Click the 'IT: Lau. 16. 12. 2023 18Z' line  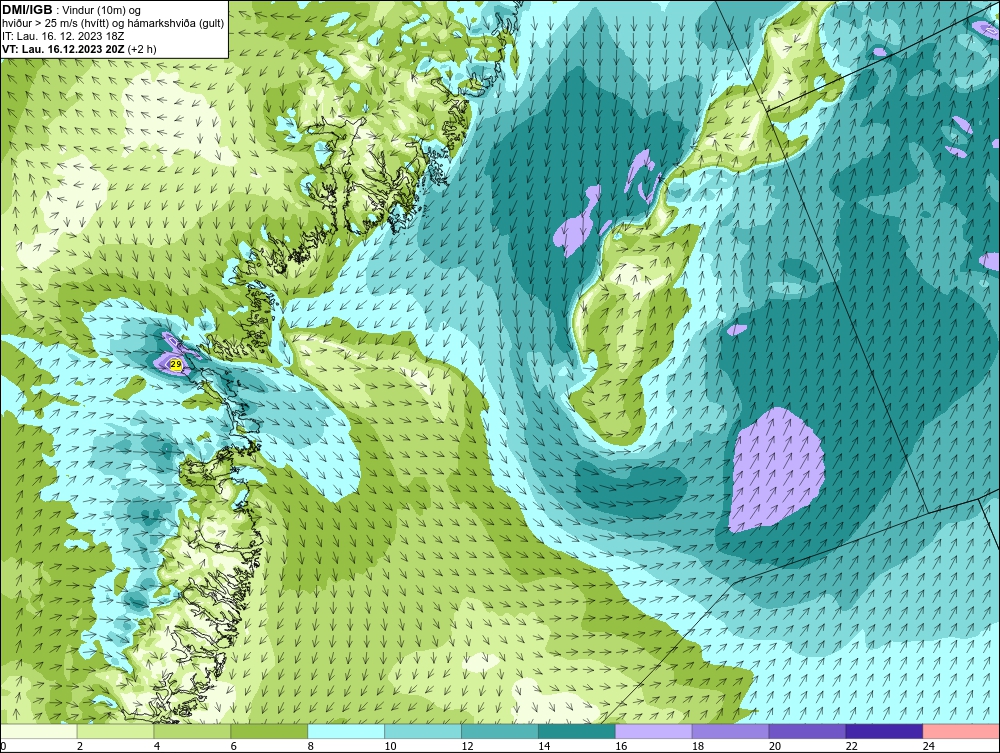[62, 36]
